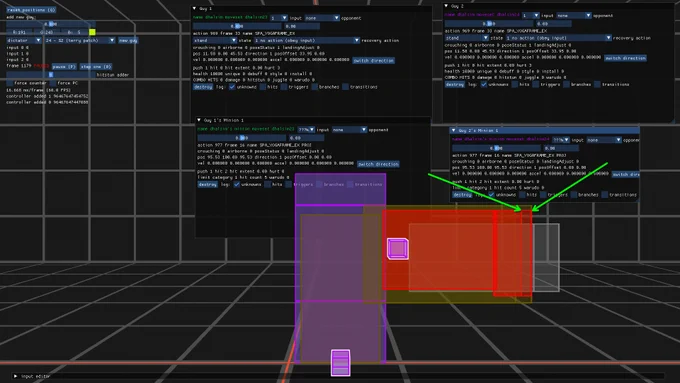
Task: Enable the force counter checkbox
Action: coord(10,83)
